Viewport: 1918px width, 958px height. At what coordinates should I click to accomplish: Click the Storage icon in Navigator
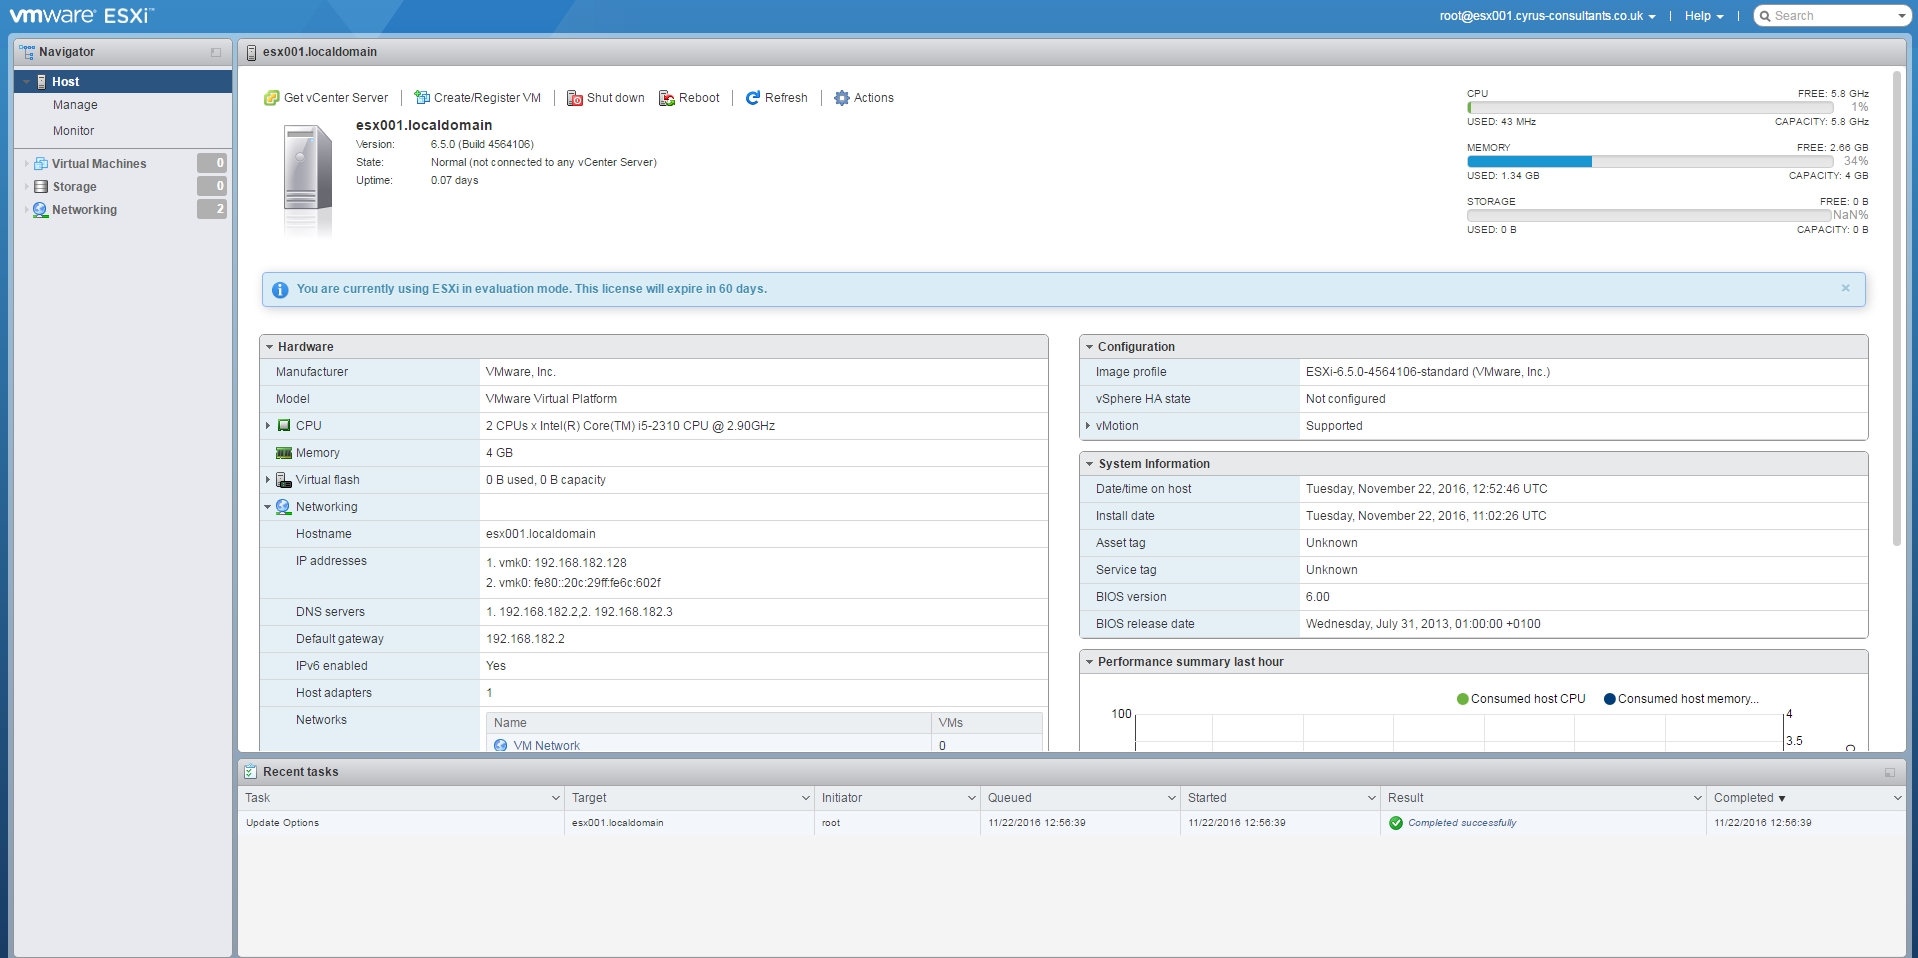coord(41,187)
